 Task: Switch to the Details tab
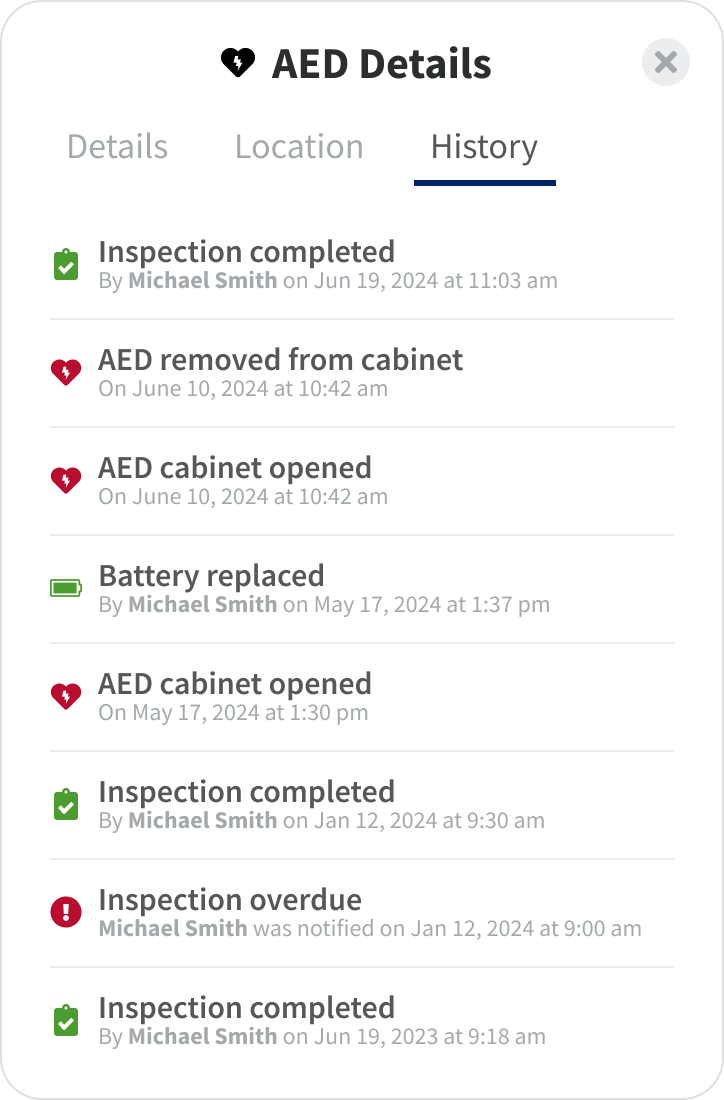[x=117, y=147]
